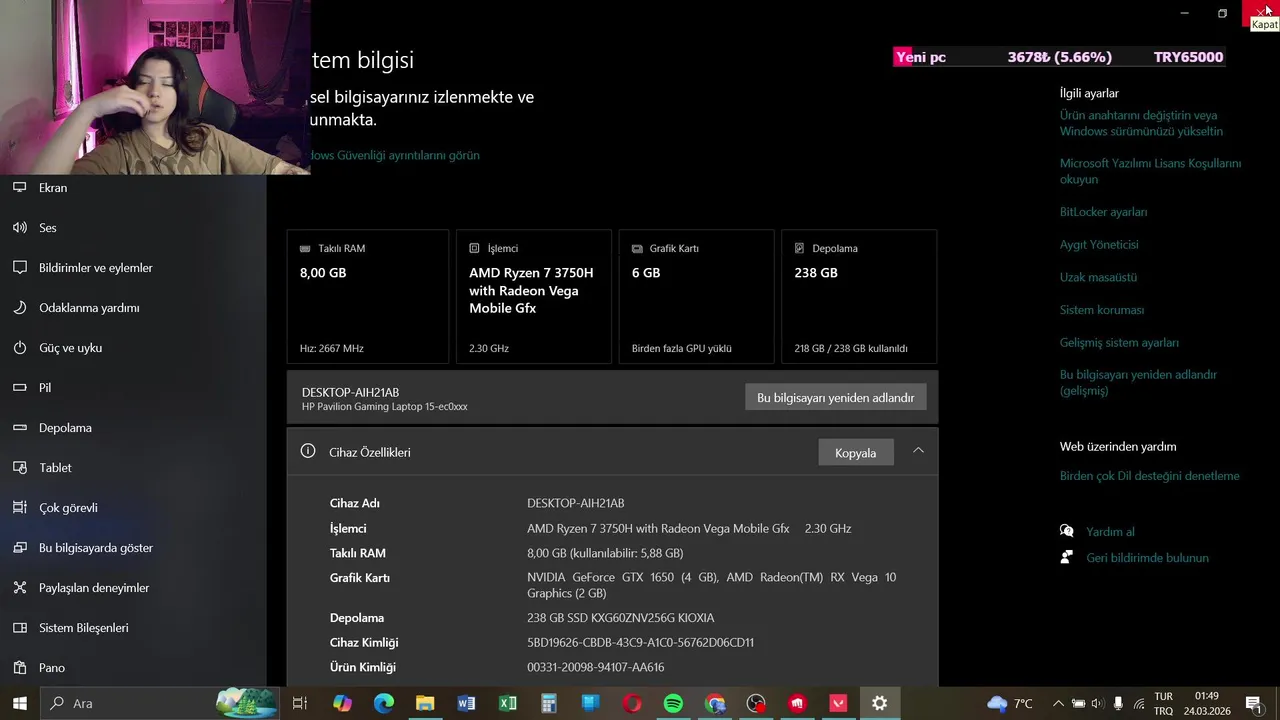Click the Yardım al link
Screen dimensions: 1280x720
pos(1110,532)
